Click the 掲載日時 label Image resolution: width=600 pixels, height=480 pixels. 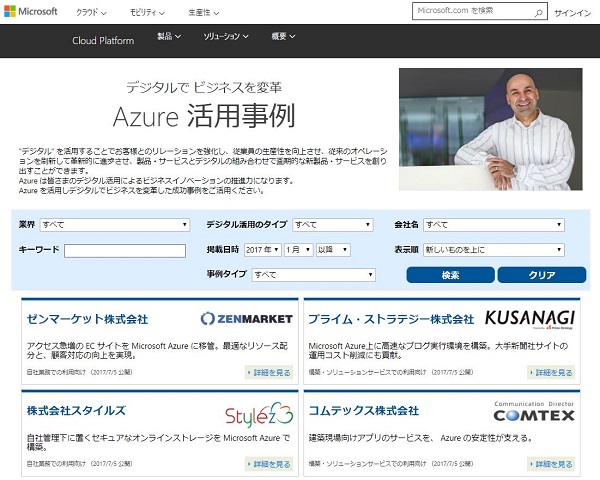(x=223, y=250)
